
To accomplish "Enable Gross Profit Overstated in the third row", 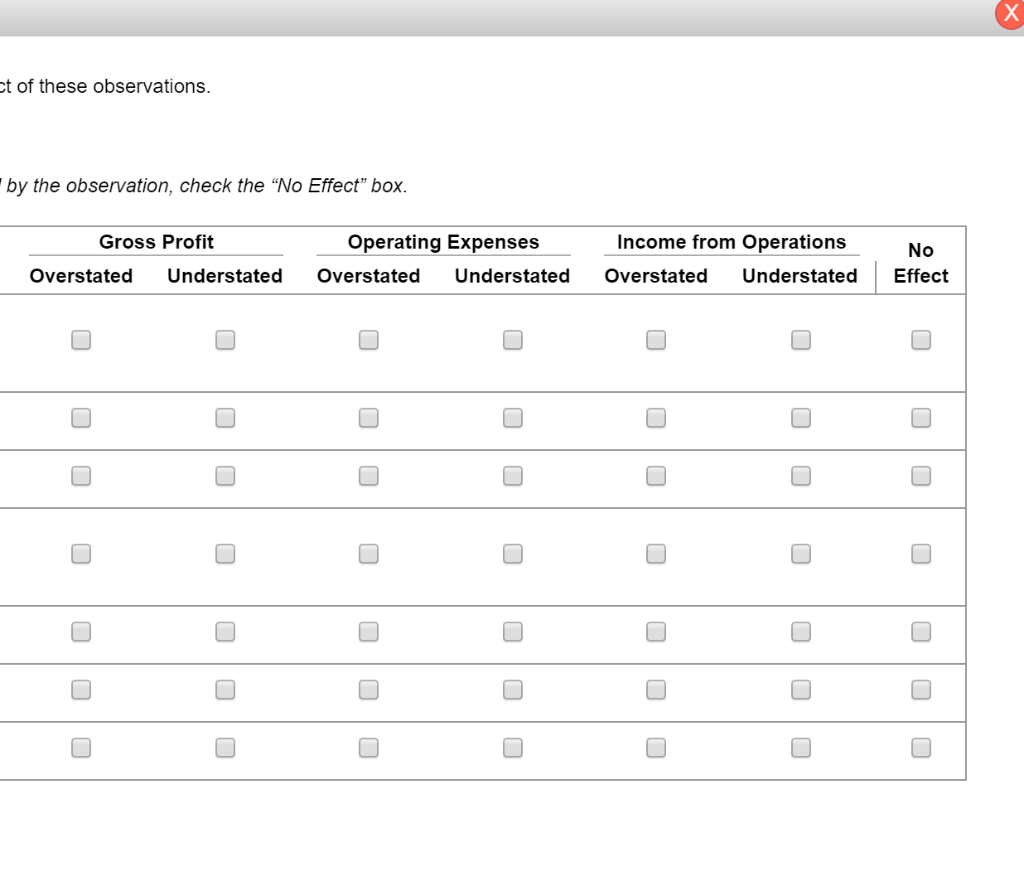I will (81, 476).
